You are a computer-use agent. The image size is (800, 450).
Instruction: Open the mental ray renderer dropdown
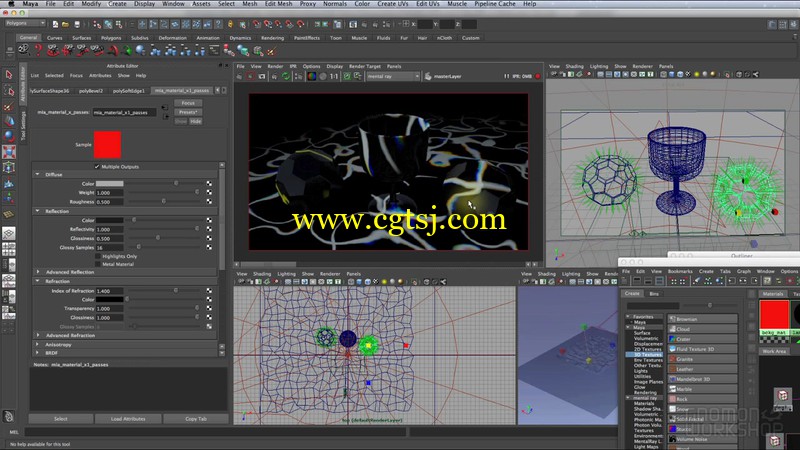(x=393, y=76)
